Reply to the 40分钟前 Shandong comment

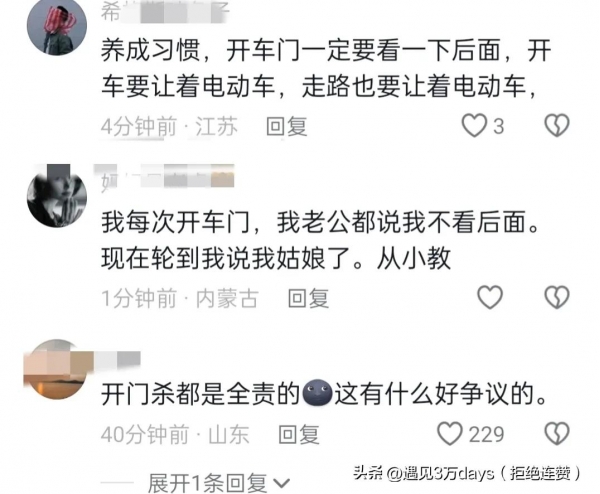click(299, 435)
